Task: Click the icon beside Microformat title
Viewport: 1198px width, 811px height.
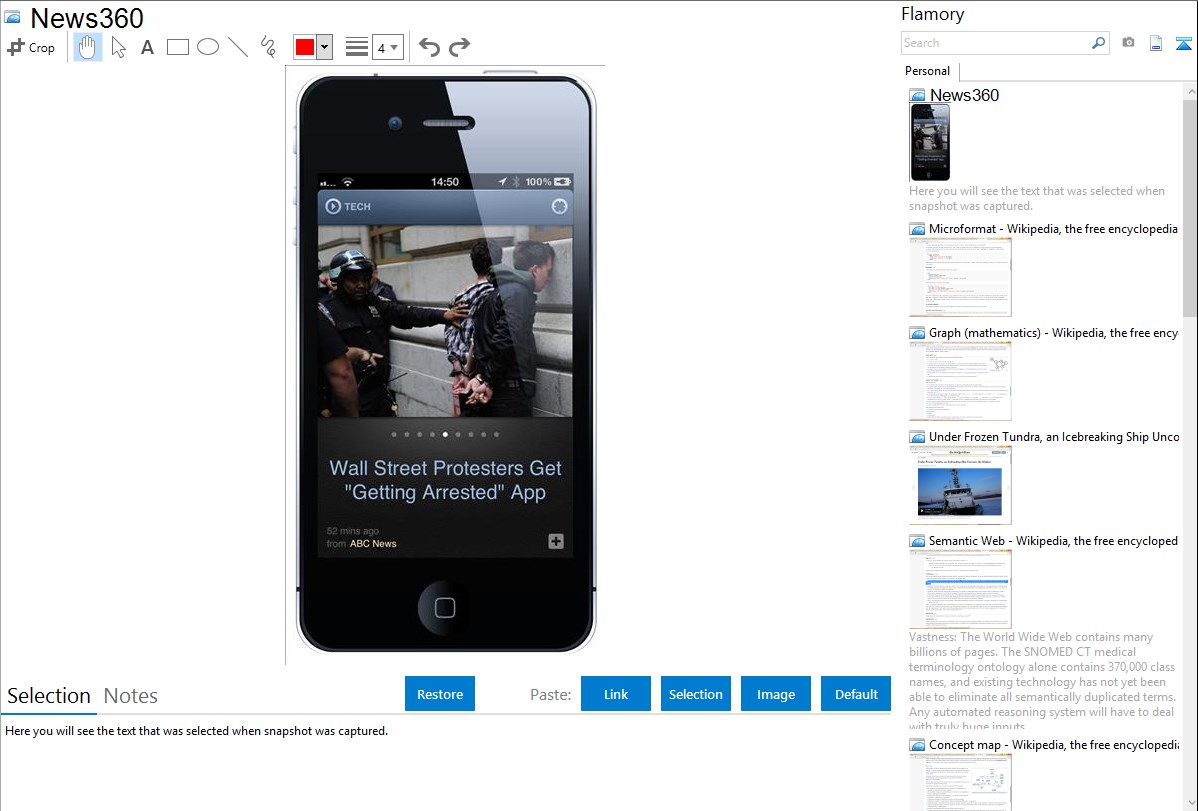Action: (x=917, y=229)
